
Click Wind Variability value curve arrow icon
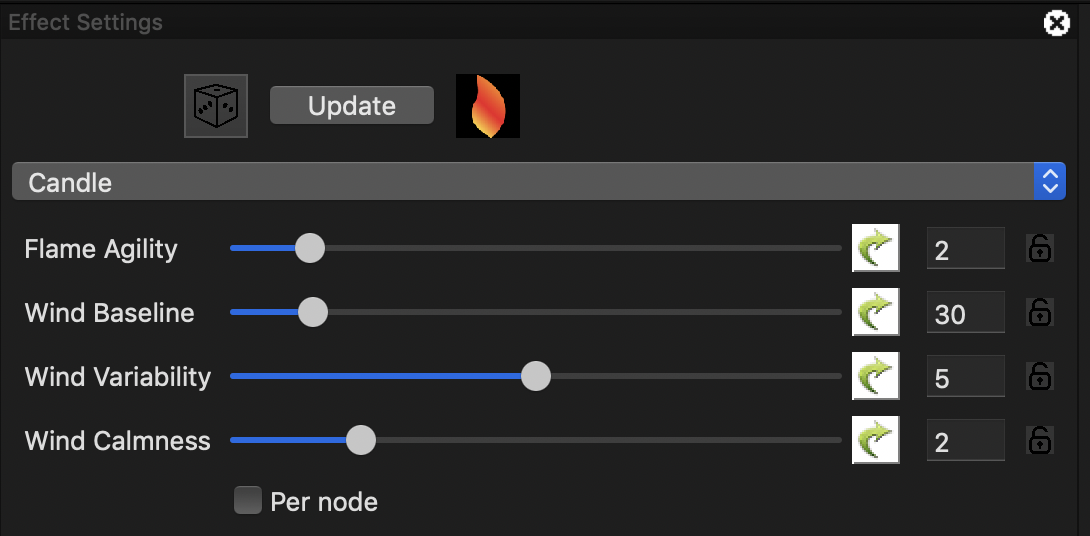pos(875,376)
